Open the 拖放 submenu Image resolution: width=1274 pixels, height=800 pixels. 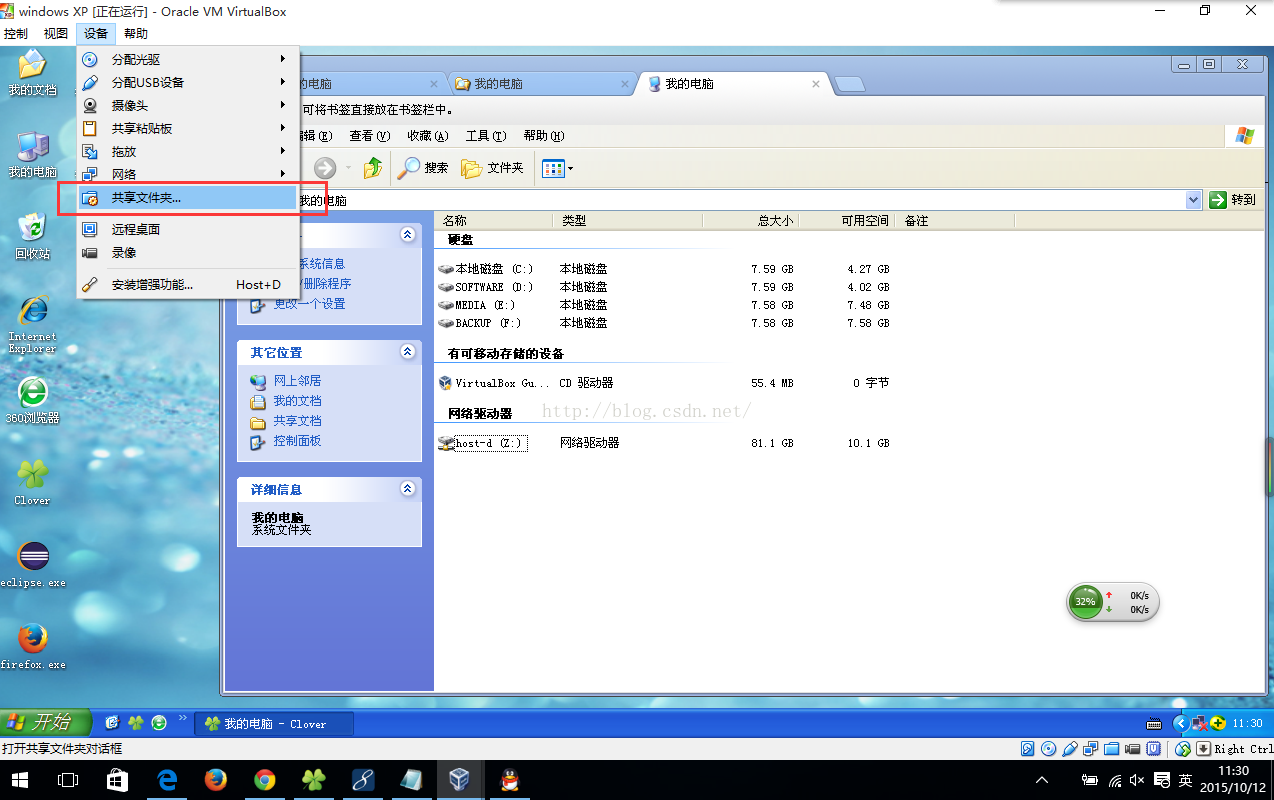[188, 152]
